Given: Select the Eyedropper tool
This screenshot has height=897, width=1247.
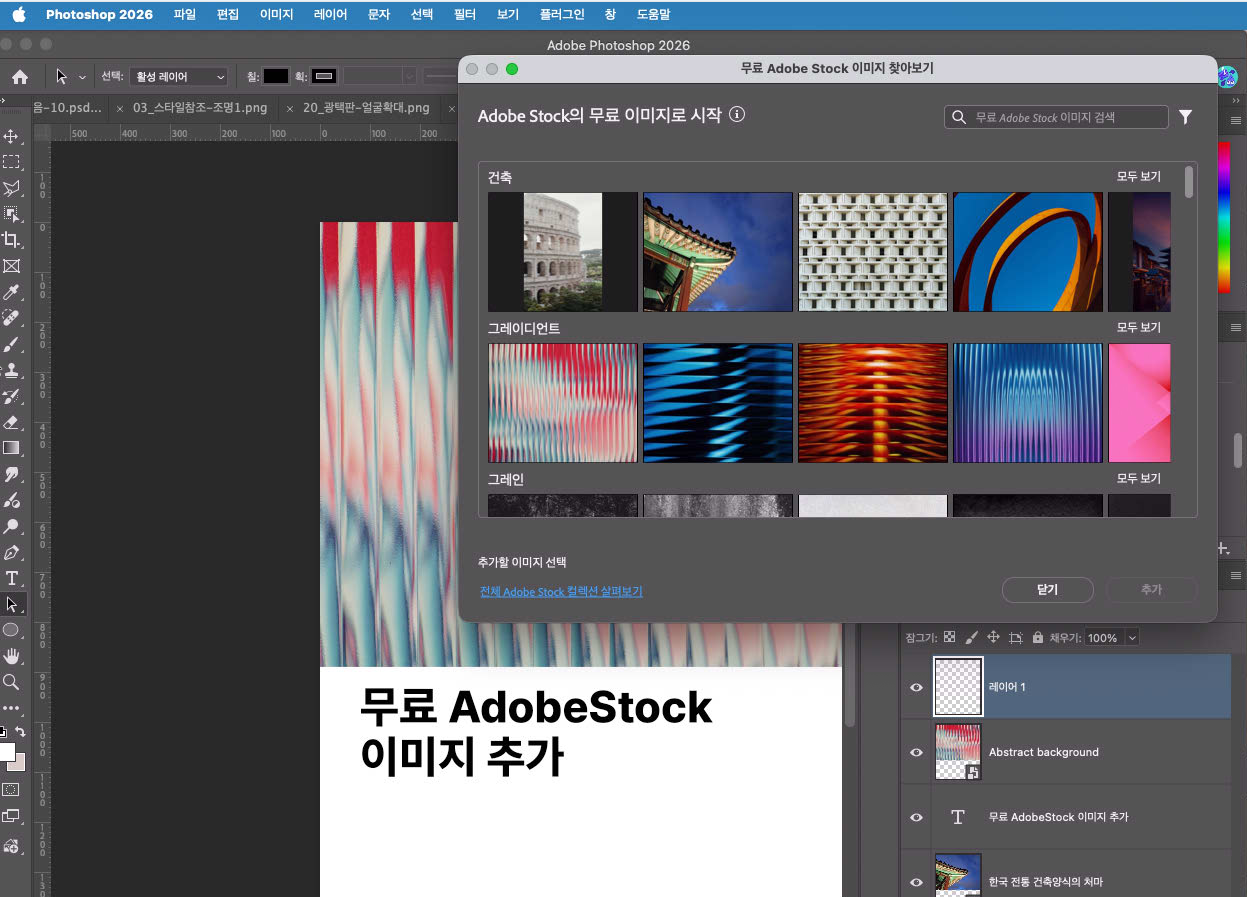Looking at the screenshot, I should click(12, 292).
